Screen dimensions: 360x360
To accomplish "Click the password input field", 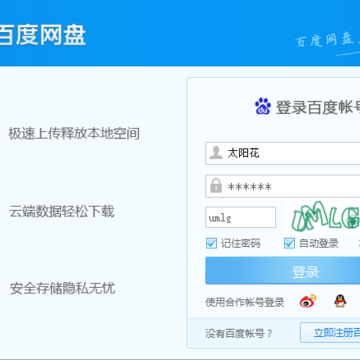I will (283, 186).
